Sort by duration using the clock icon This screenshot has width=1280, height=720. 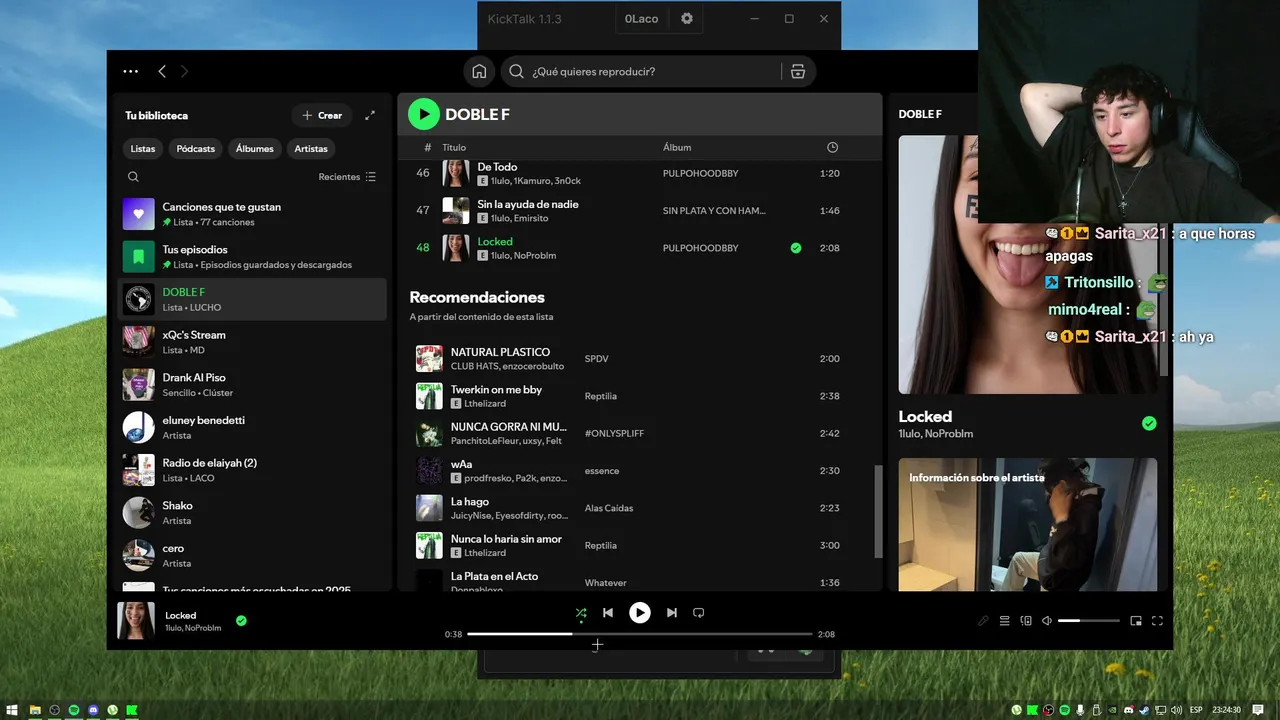coord(832,147)
